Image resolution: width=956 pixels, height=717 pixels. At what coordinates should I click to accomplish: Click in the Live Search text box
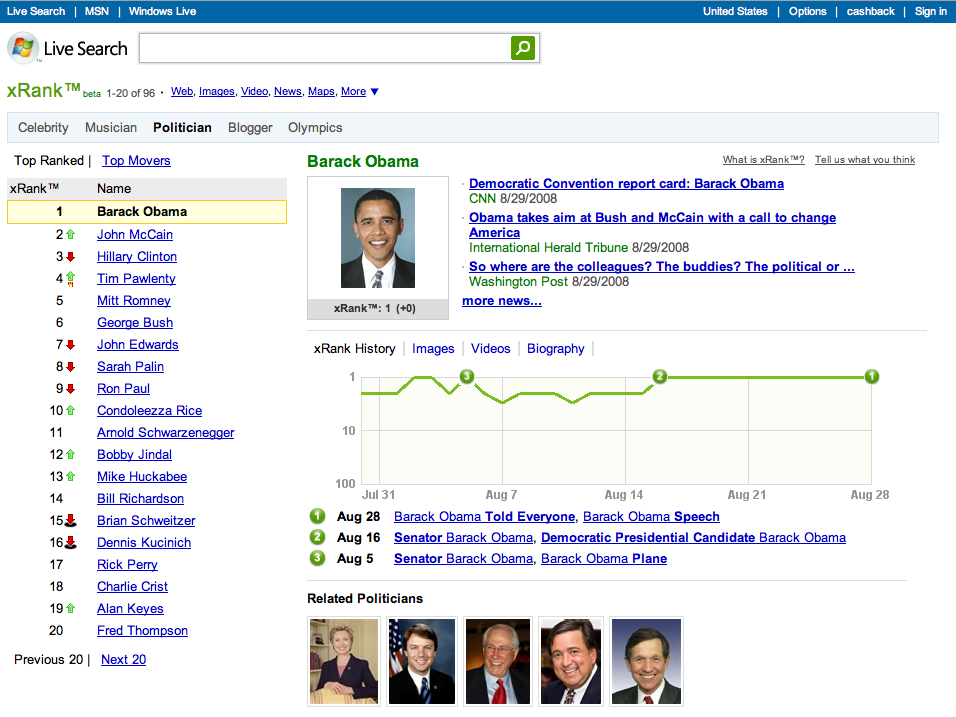324,48
